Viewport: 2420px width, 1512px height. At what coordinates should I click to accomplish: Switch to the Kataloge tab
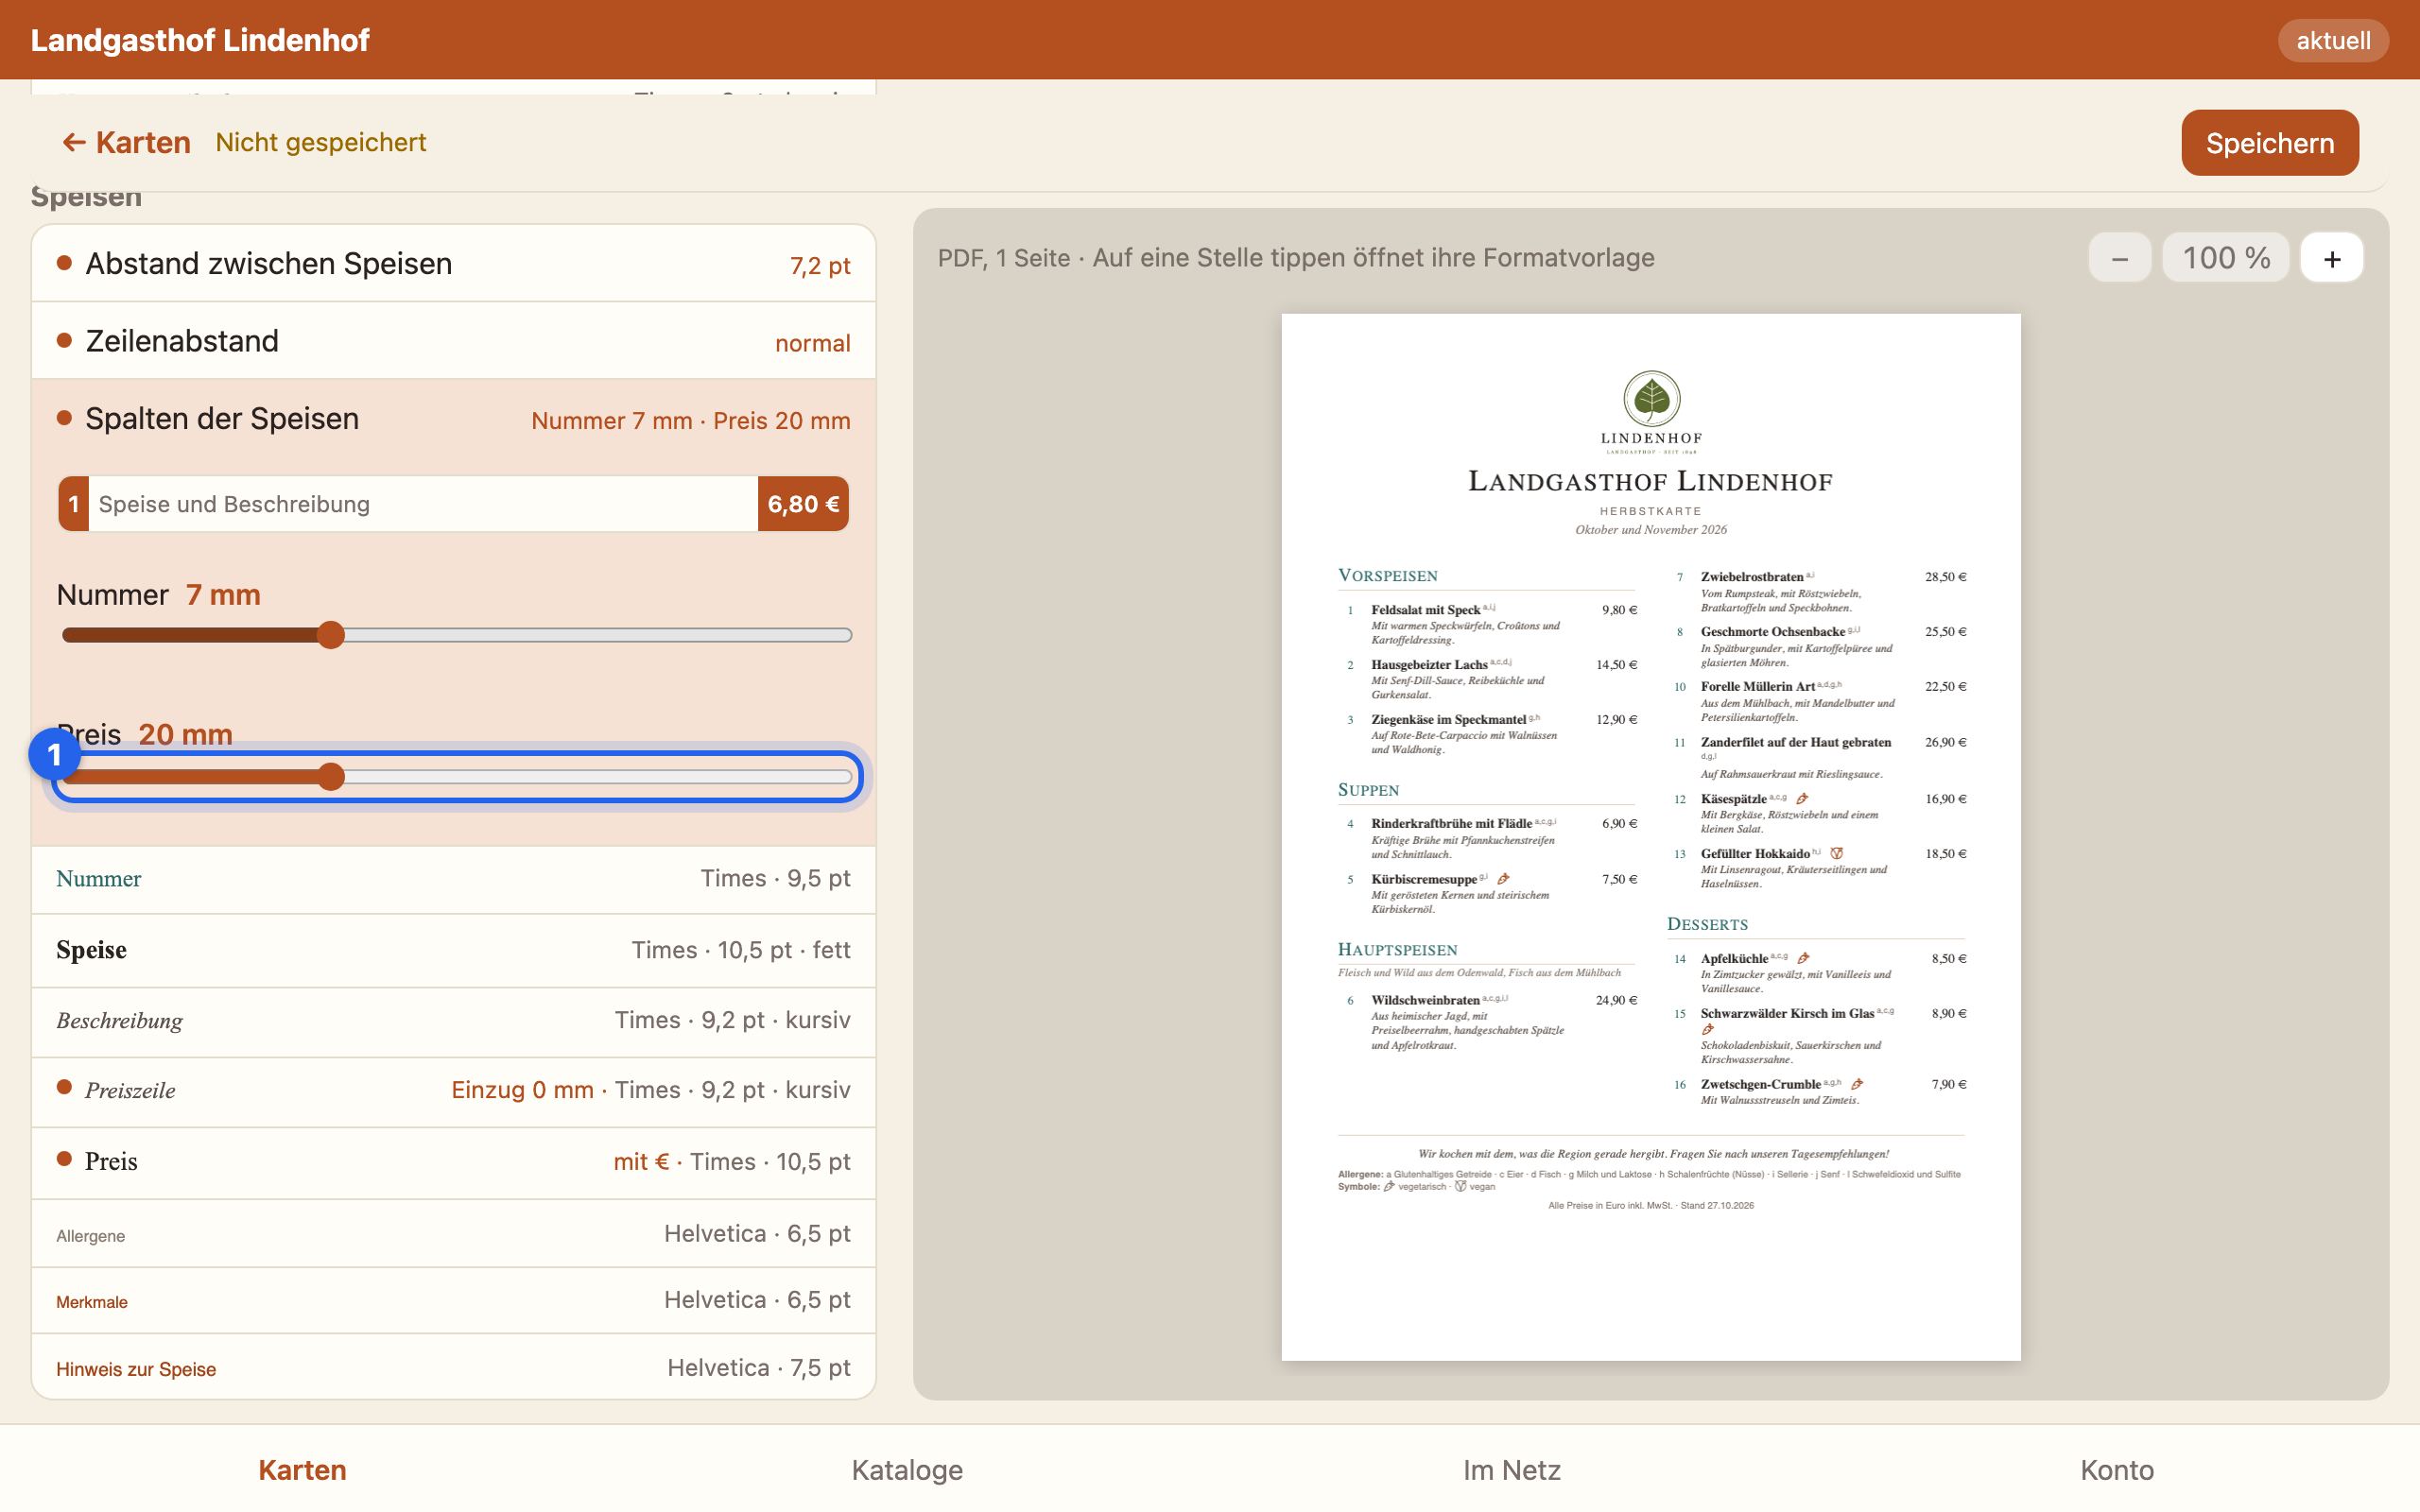point(907,1470)
